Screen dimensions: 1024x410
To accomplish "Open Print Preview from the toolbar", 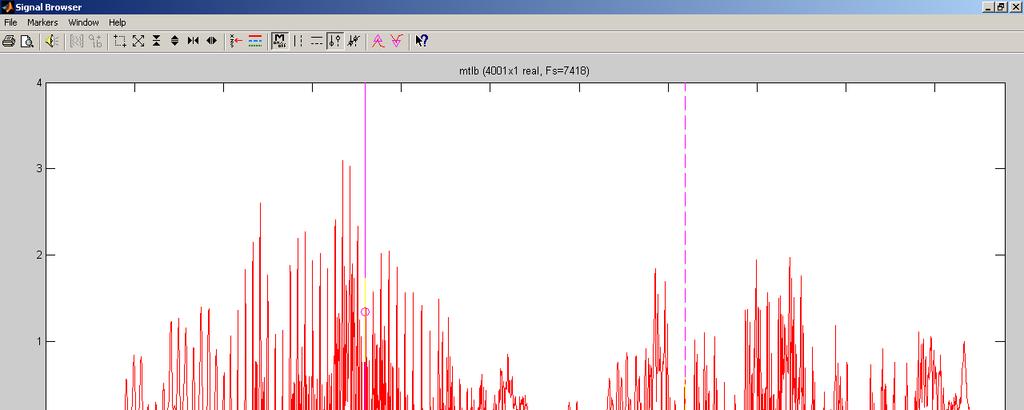I will 27,41.
